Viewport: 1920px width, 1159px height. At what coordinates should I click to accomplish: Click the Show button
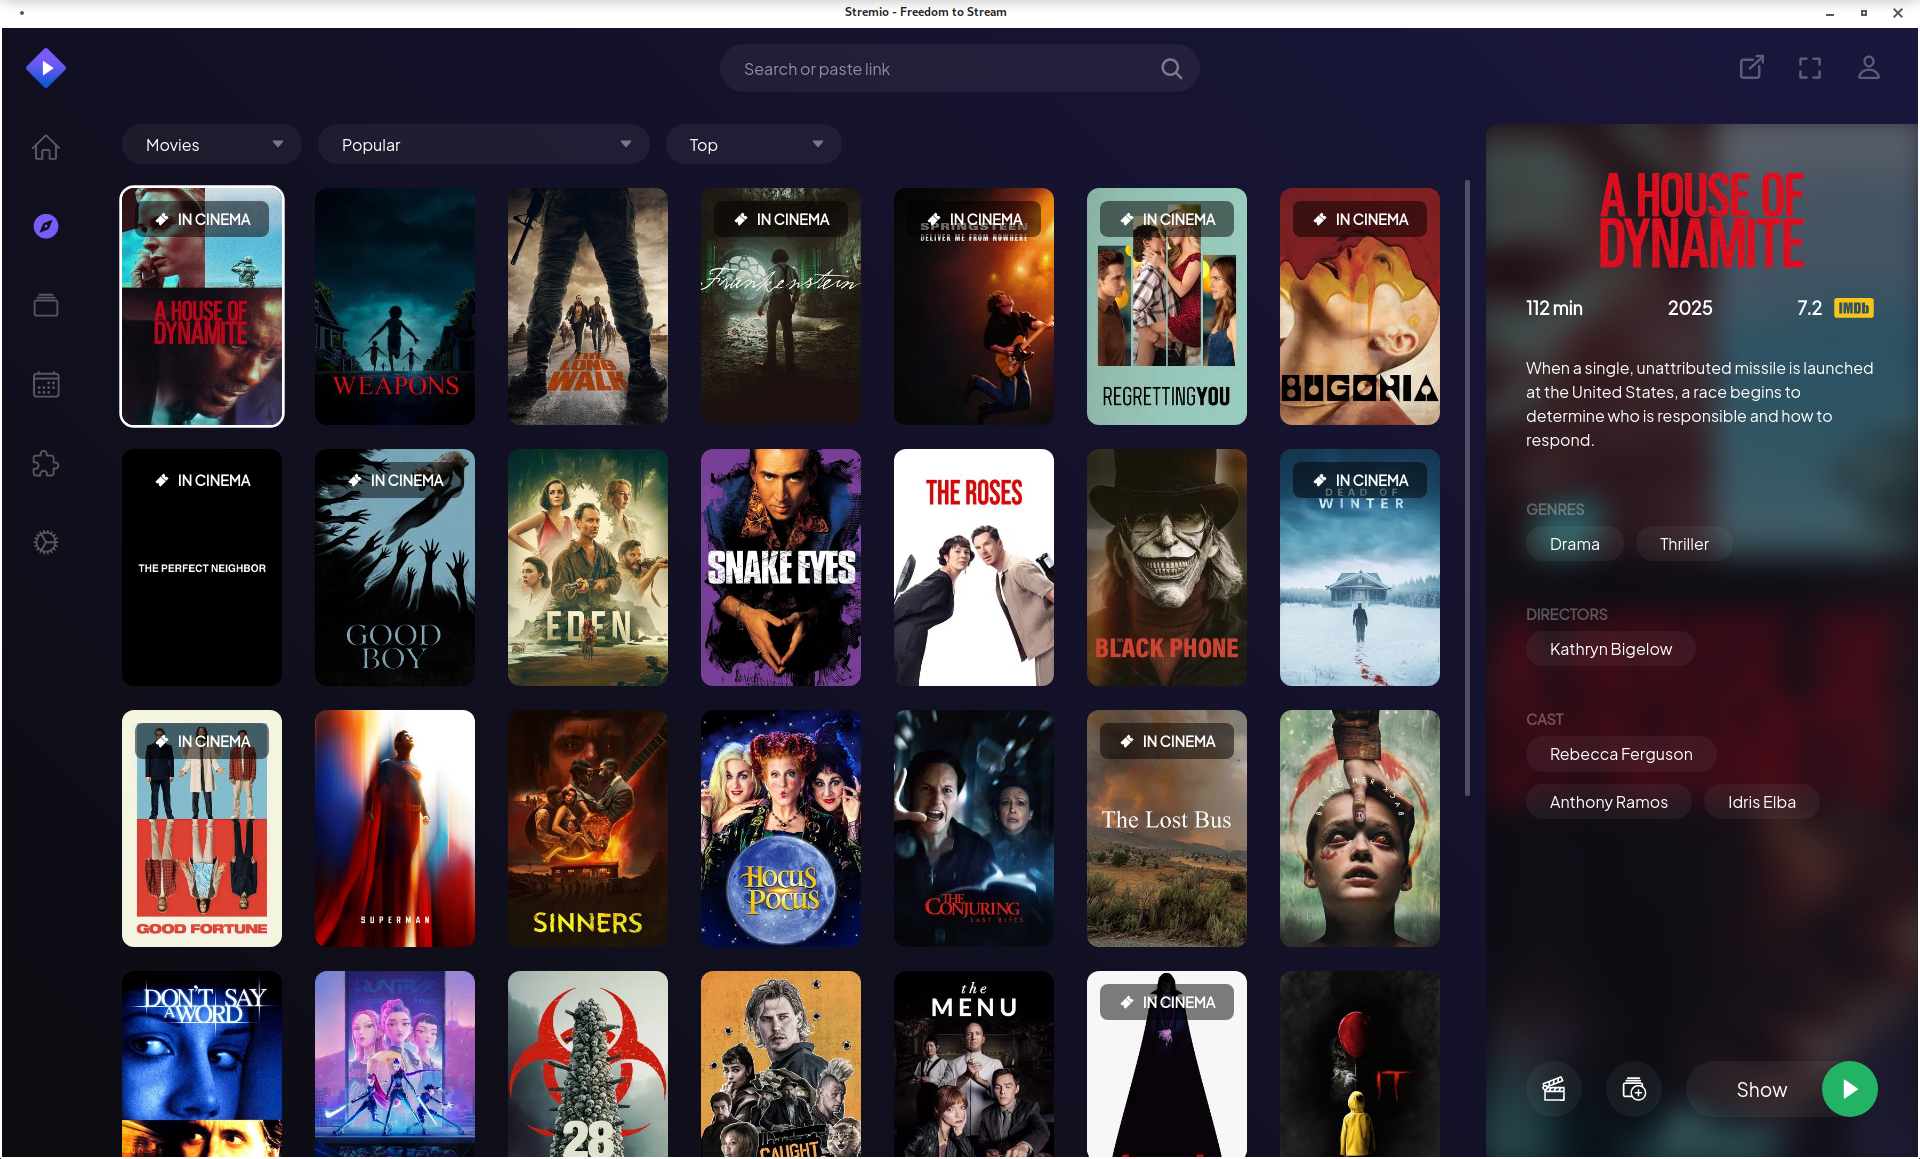click(x=1762, y=1089)
